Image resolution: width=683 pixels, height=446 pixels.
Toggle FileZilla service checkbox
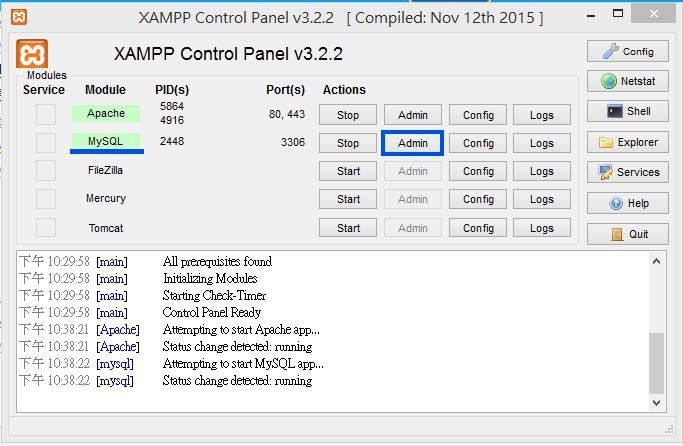pyautogui.click(x=46, y=170)
